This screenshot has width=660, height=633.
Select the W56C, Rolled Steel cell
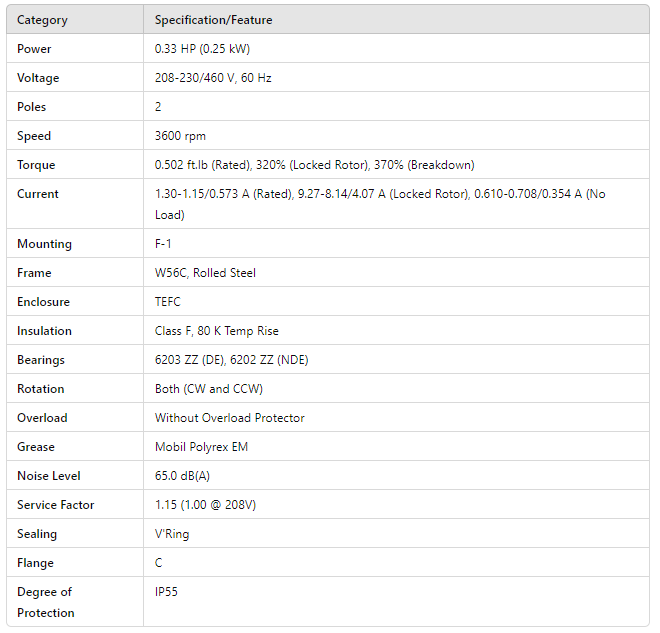[205, 273]
